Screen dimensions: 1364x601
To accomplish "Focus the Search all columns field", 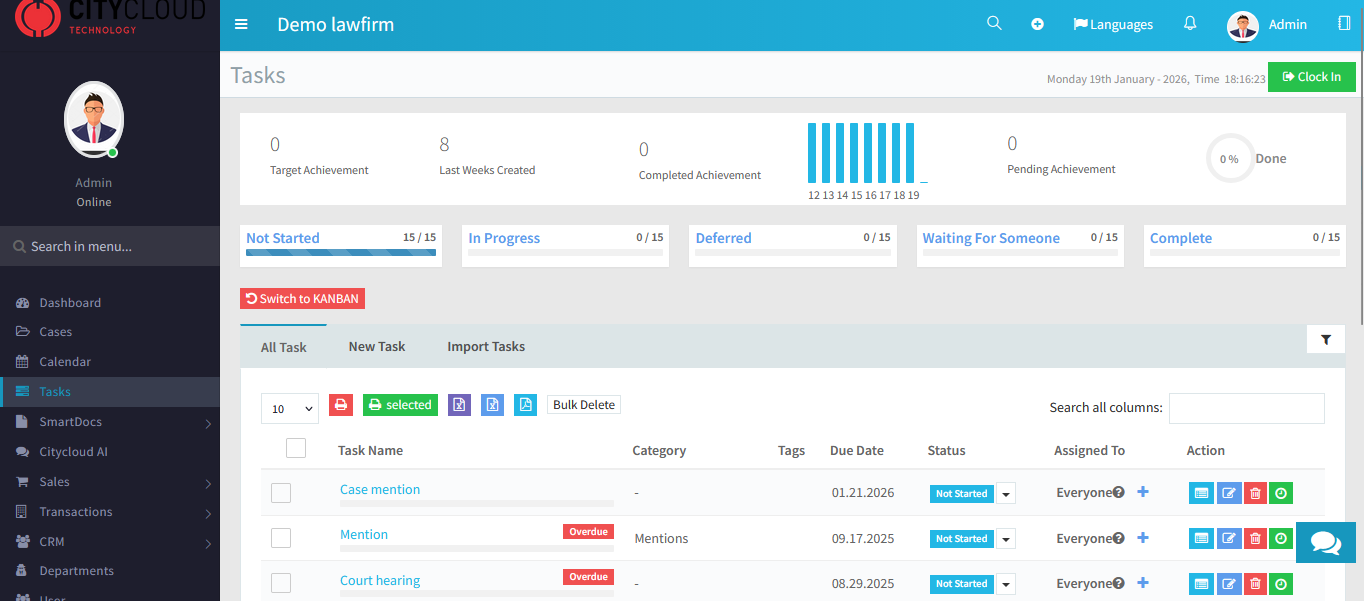I will (1247, 408).
